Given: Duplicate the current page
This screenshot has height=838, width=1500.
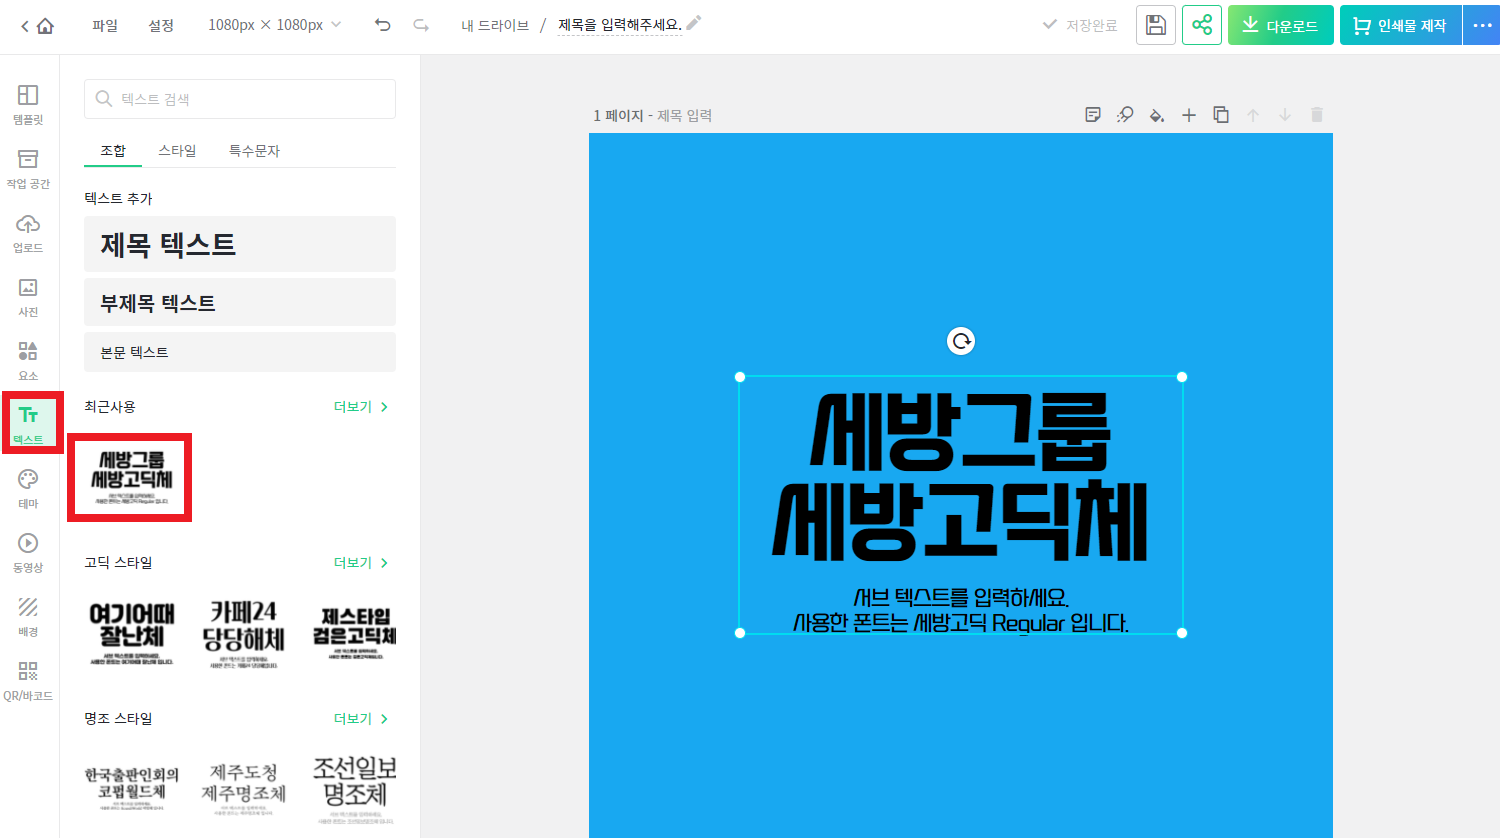Looking at the screenshot, I should click(1221, 115).
